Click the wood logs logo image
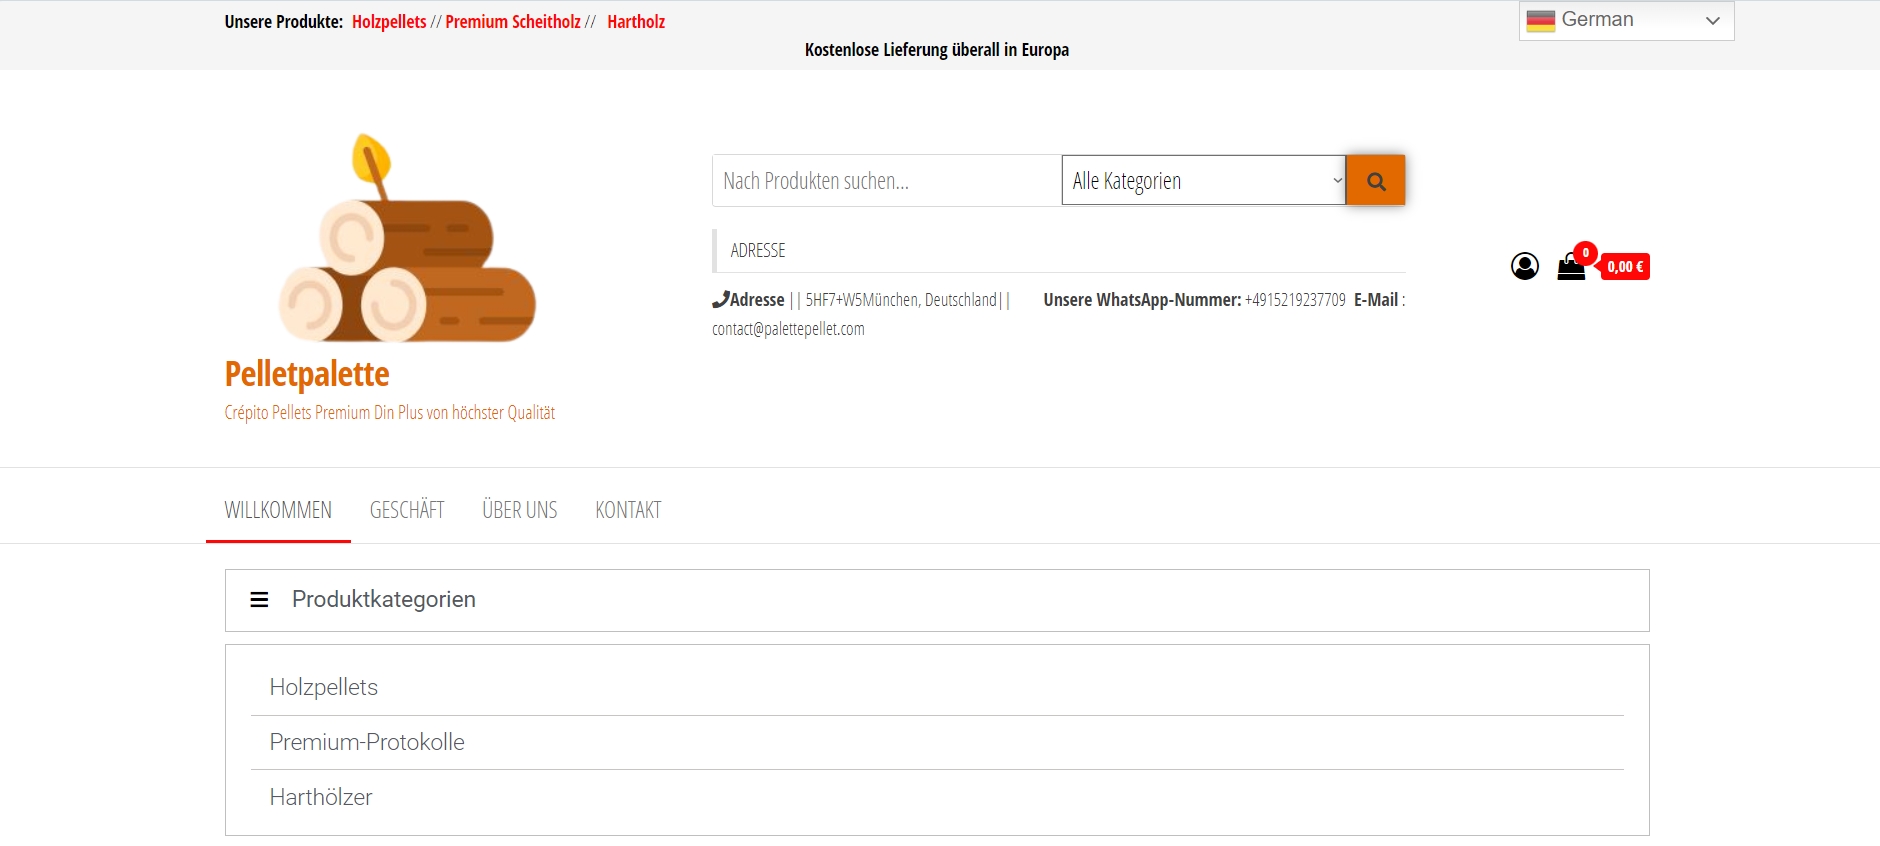The width and height of the screenshot is (1880, 846). click(407, 238)
